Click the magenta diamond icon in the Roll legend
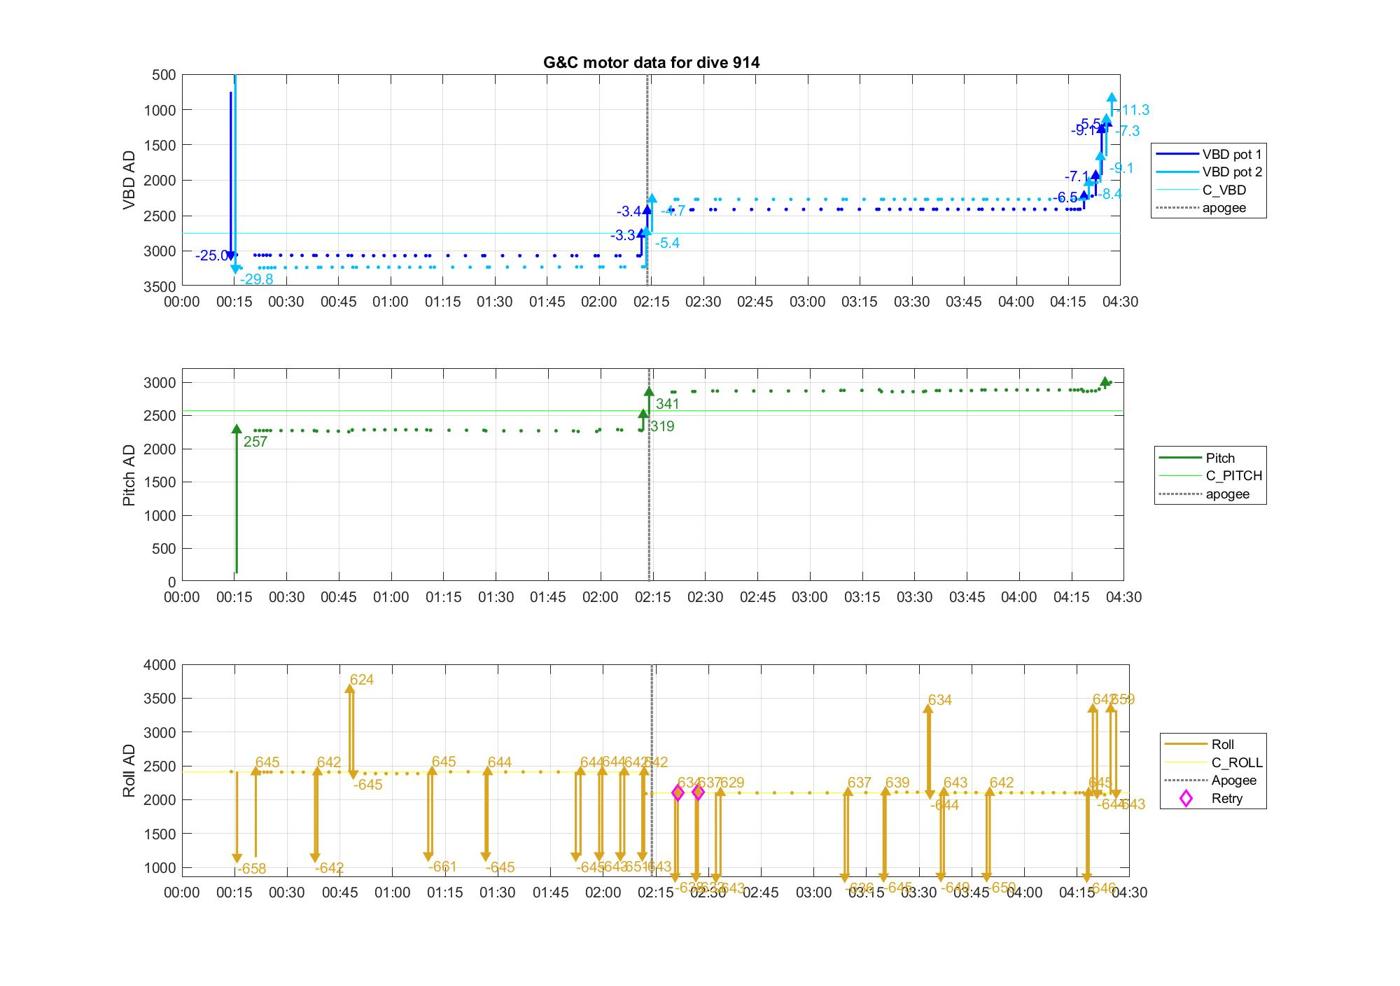The height and width of the screenshot is (986, 1400). 1186,798
